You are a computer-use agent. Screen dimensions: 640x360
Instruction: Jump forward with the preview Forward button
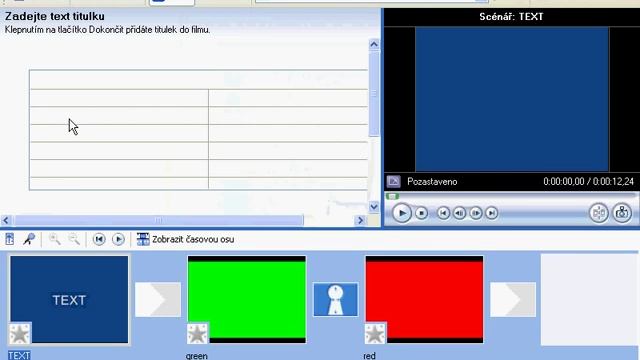(492, 213)
